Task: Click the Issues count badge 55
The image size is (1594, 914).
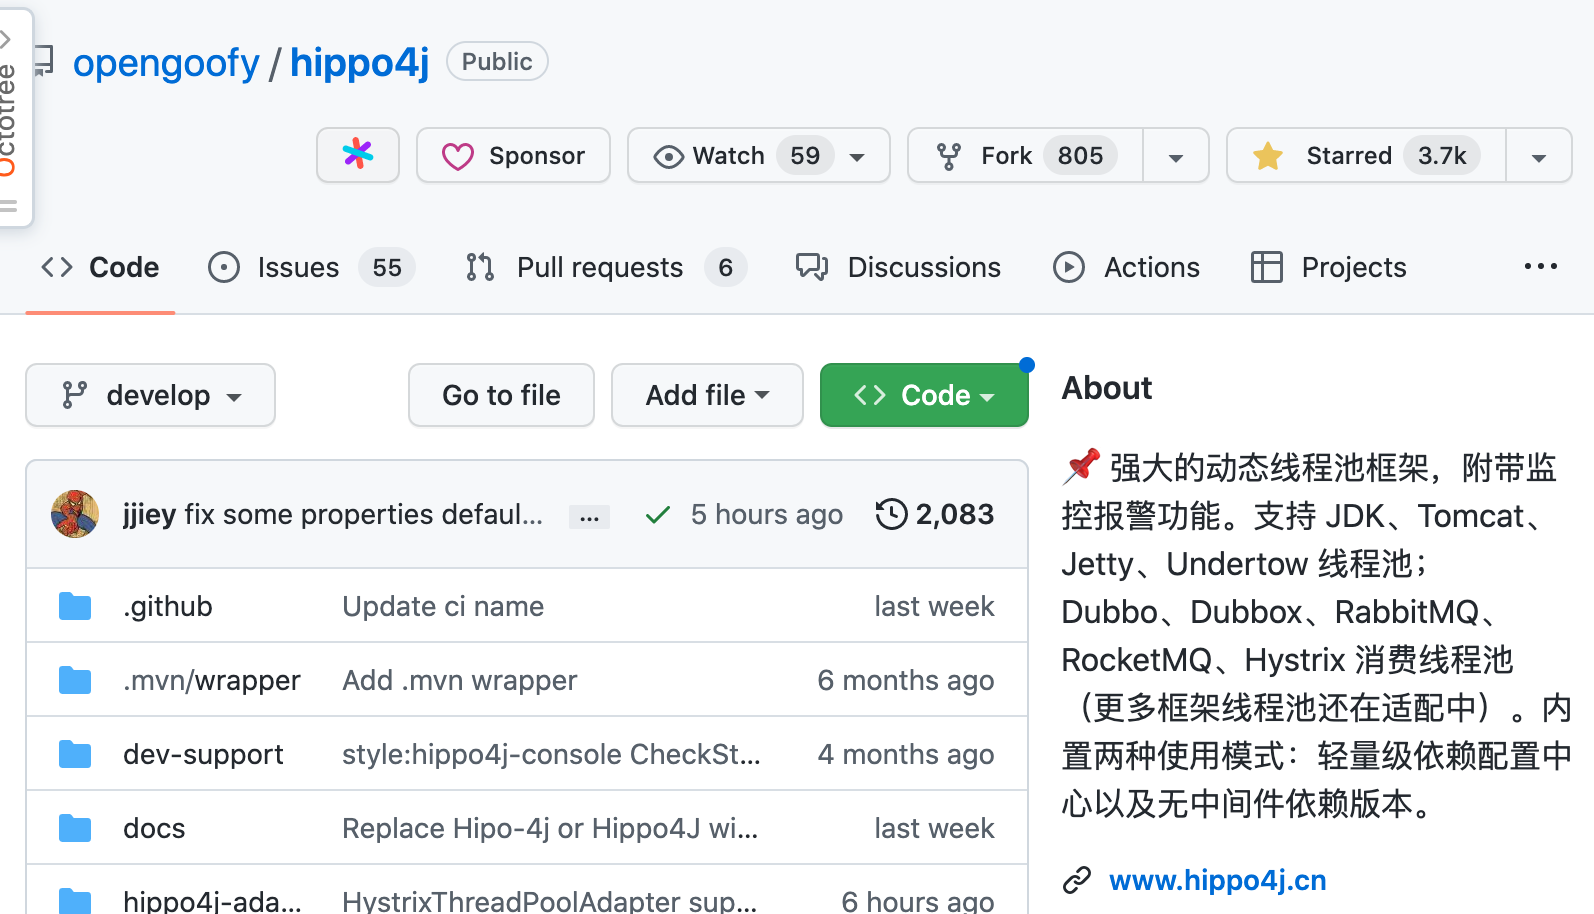Action: (x=387, y=267)
